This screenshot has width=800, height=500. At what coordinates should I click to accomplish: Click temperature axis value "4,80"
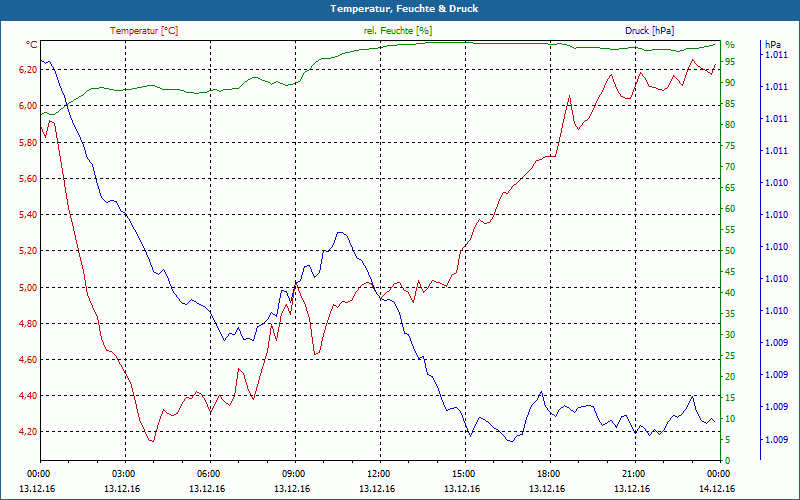[x=28, y=323]
